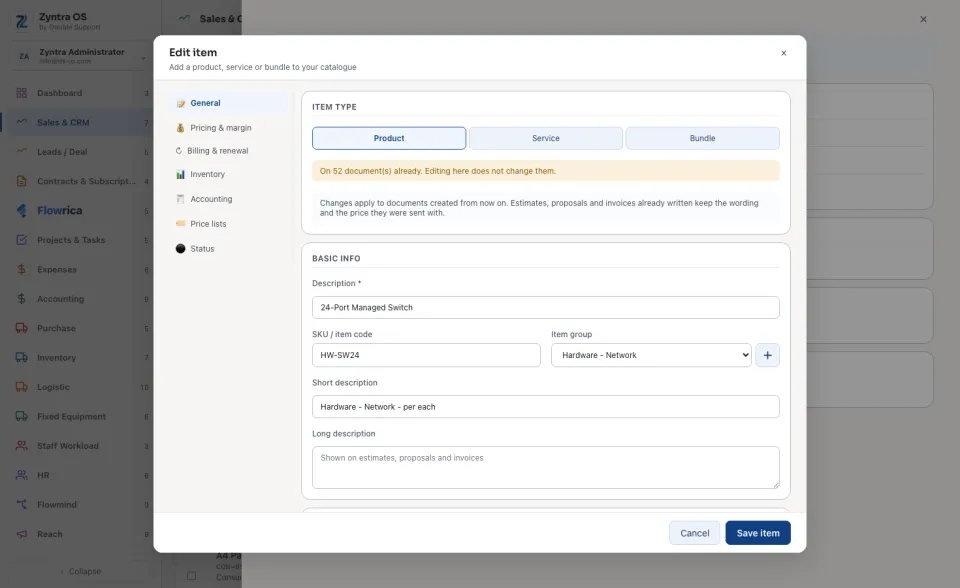Click the Long description text area
This screenshot has width=960, height=588.
(x=546, y=467)
